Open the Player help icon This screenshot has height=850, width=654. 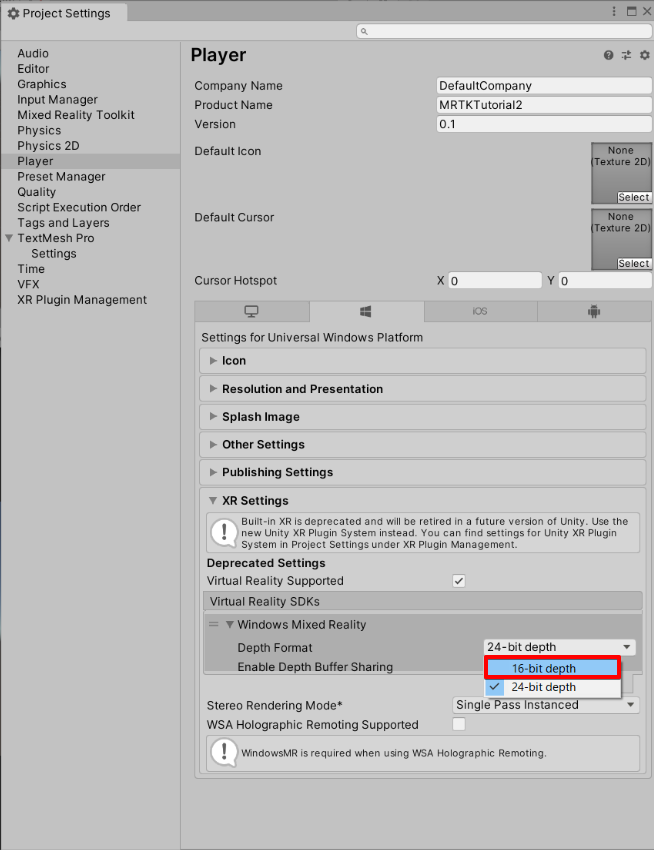point(608,55)
